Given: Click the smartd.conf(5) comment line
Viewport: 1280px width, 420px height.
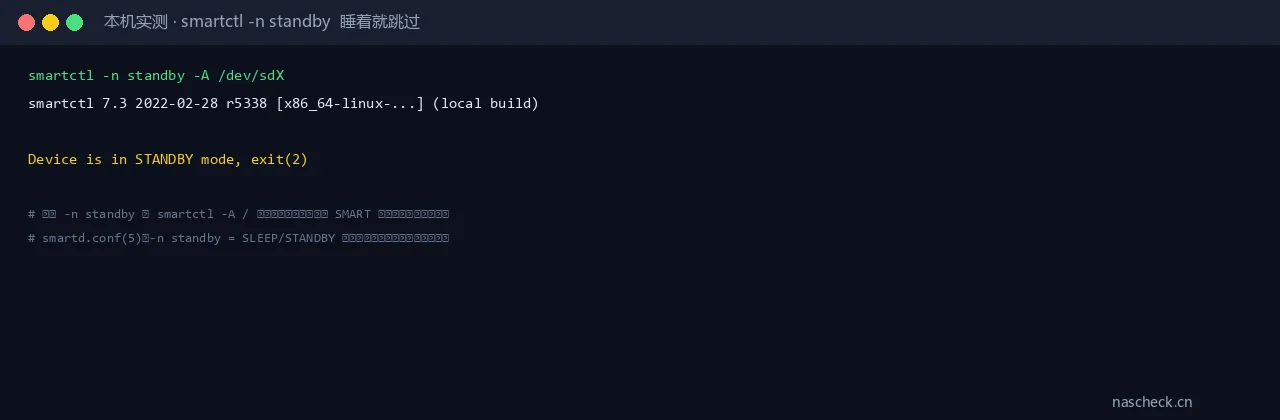Looking at the screenshot, I should click(238, 238).
